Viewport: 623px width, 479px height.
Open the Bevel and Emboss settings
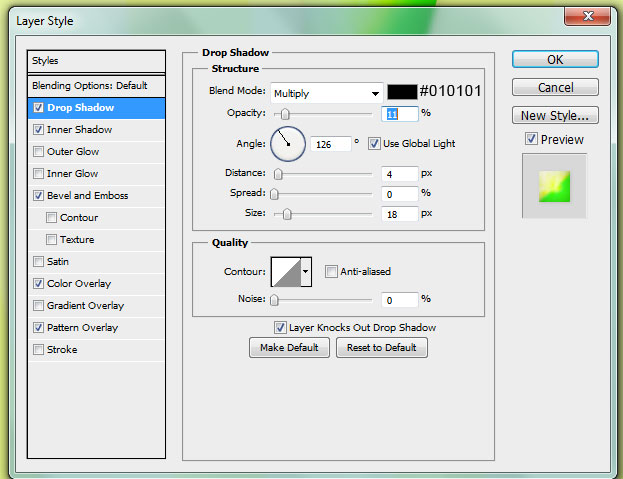87,196
